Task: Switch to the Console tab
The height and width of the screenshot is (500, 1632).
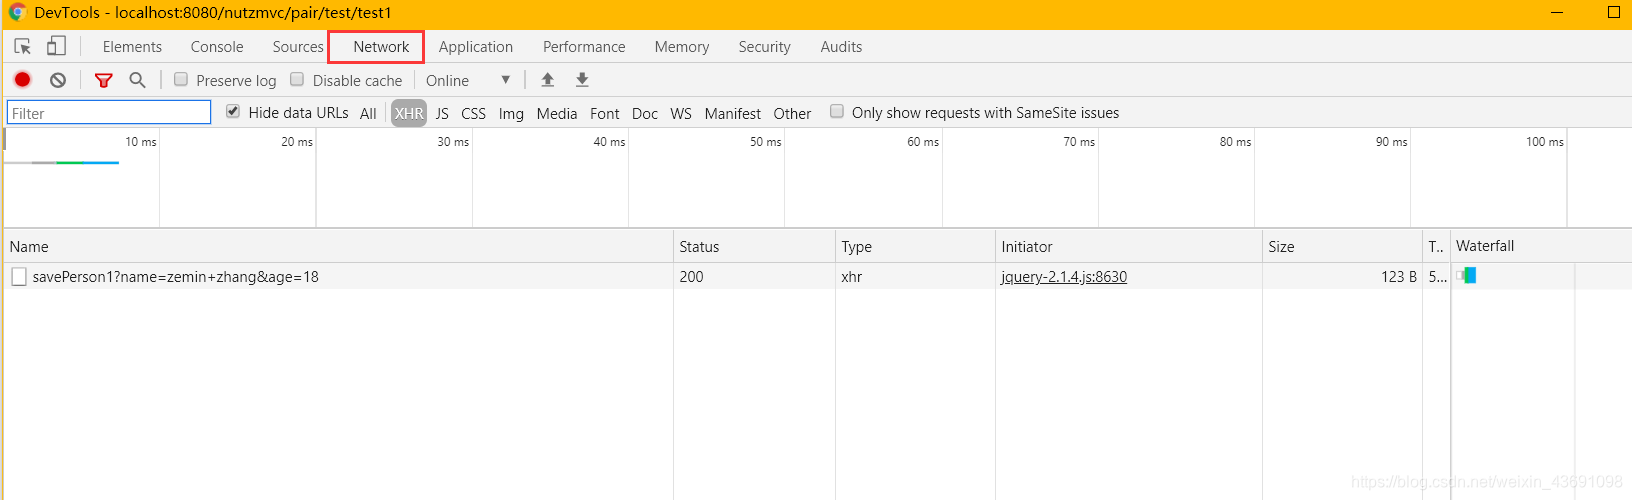Action: pyautogui.click(x=217, y=47)
